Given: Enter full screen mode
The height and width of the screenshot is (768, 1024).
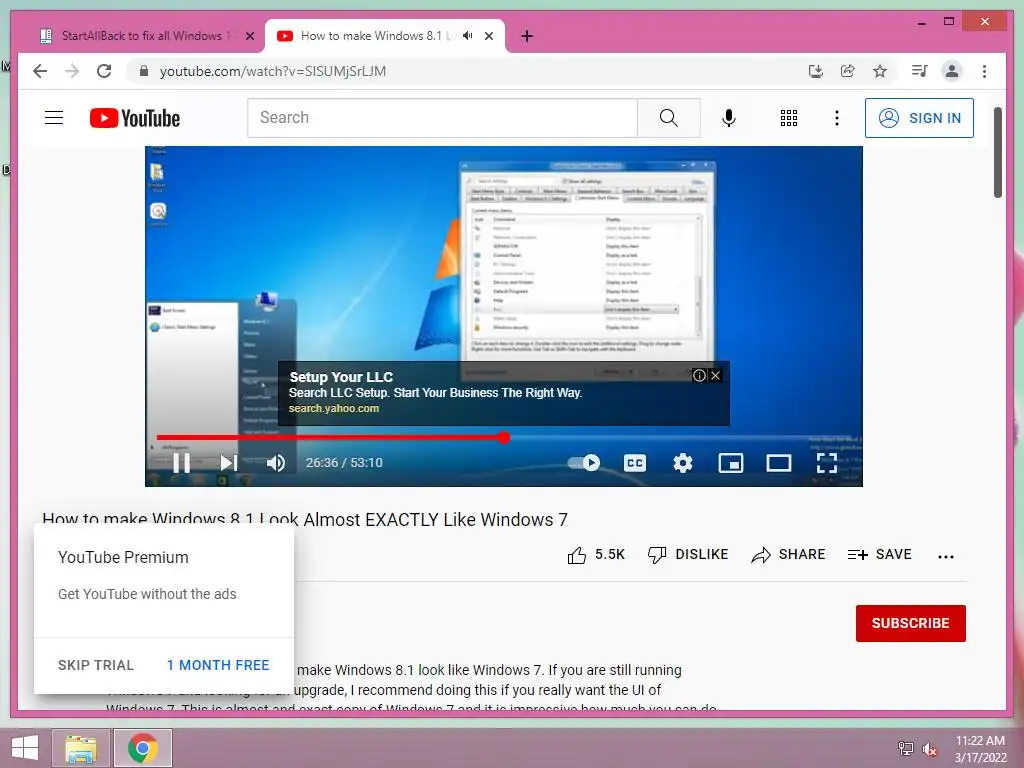Looking at the screenshot, I should click(827, 463).
